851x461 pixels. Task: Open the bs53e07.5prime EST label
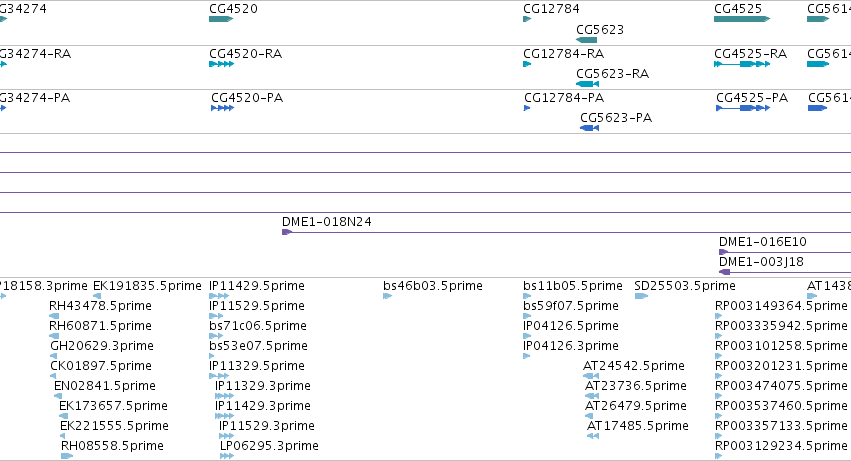coord(258,346)
